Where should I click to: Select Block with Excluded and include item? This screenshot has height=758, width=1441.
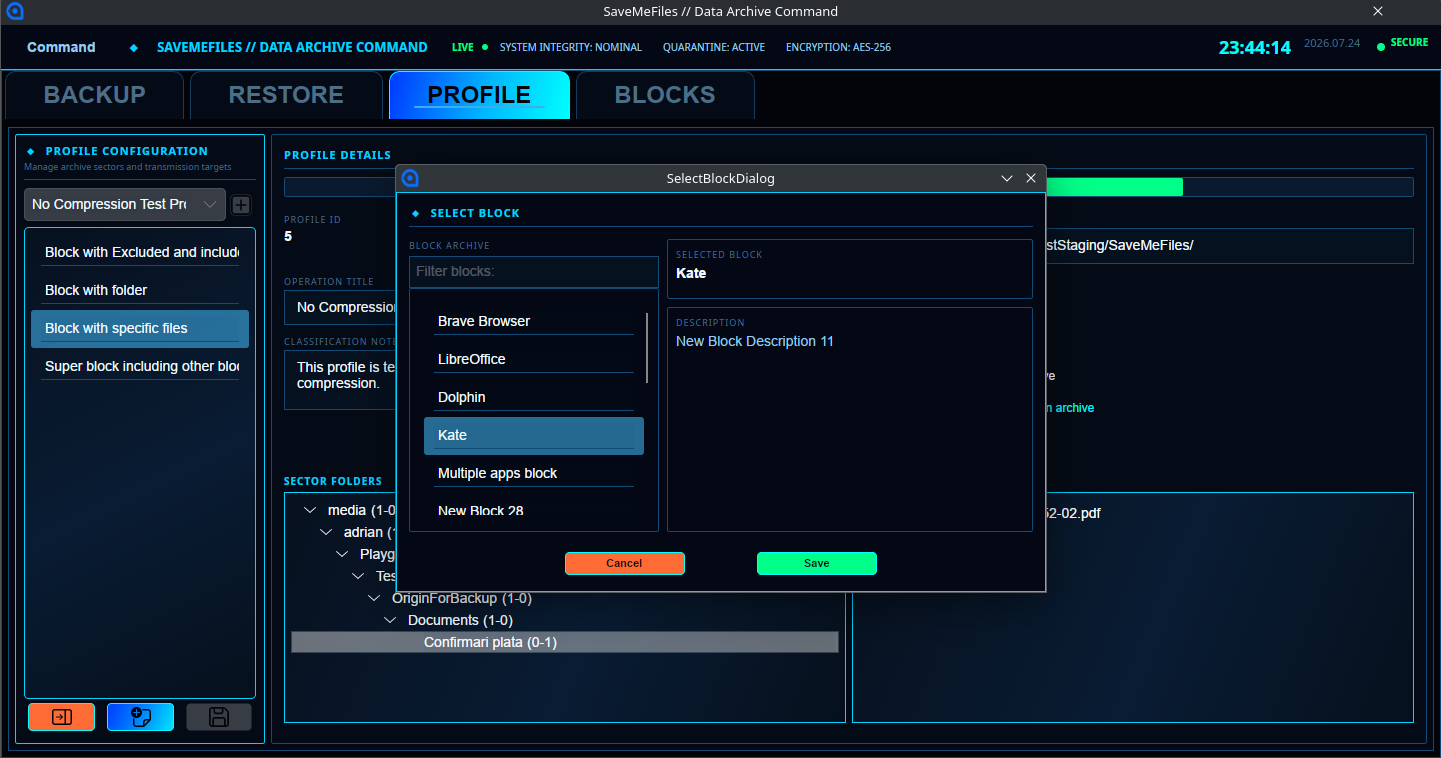pos(140,252)
